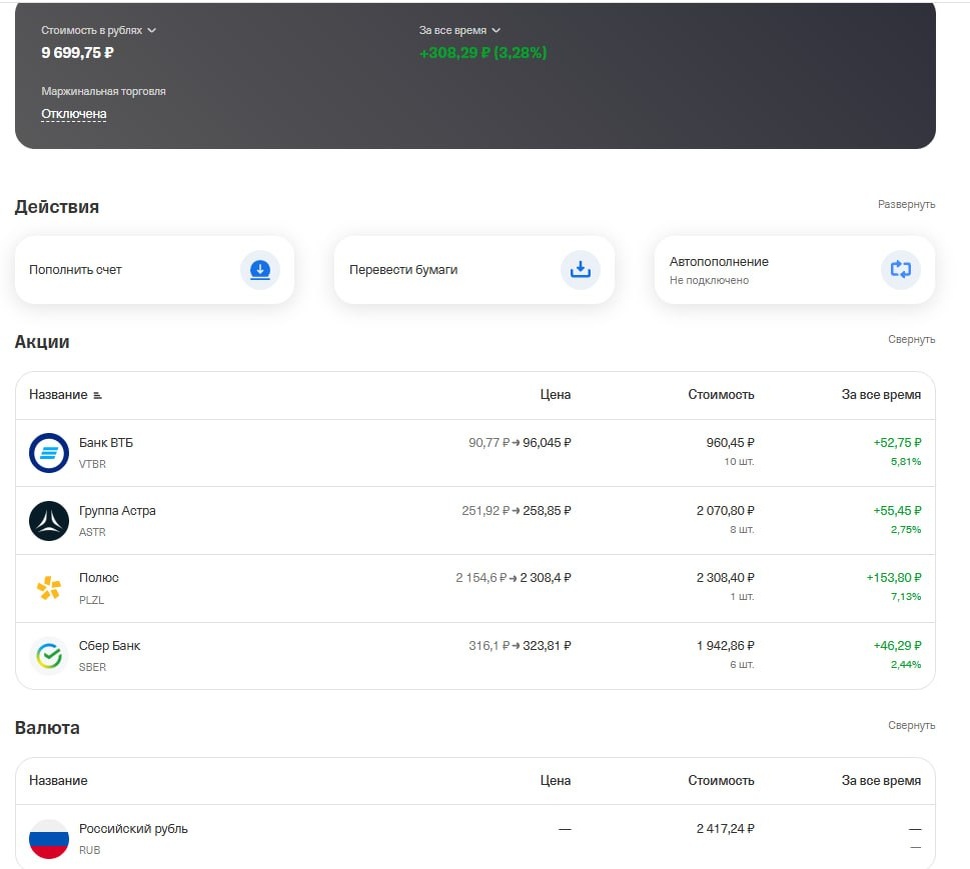This screenshot has width=970, height=869.
Task: Click the Sber price 323,81 ₽
Action: point(547,646)
